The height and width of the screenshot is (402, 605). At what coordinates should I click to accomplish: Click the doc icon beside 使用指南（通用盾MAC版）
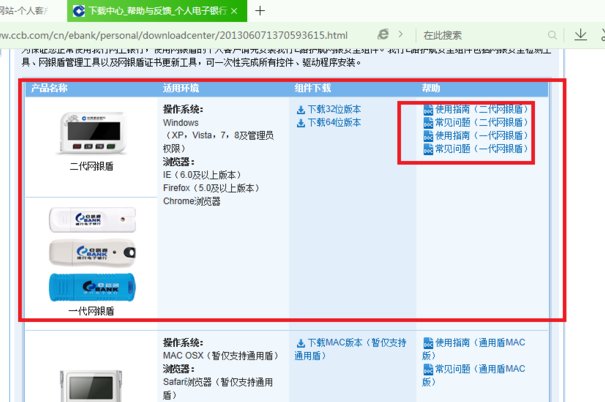point(428,343)
